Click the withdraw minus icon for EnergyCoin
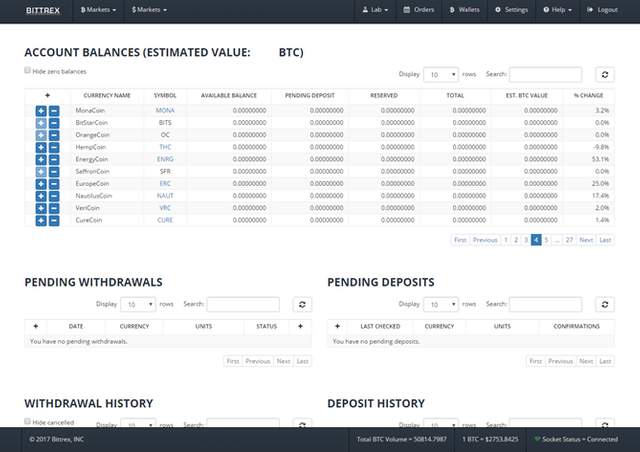The width and height of the screenshot is (640, 452). tap(54, 160)
